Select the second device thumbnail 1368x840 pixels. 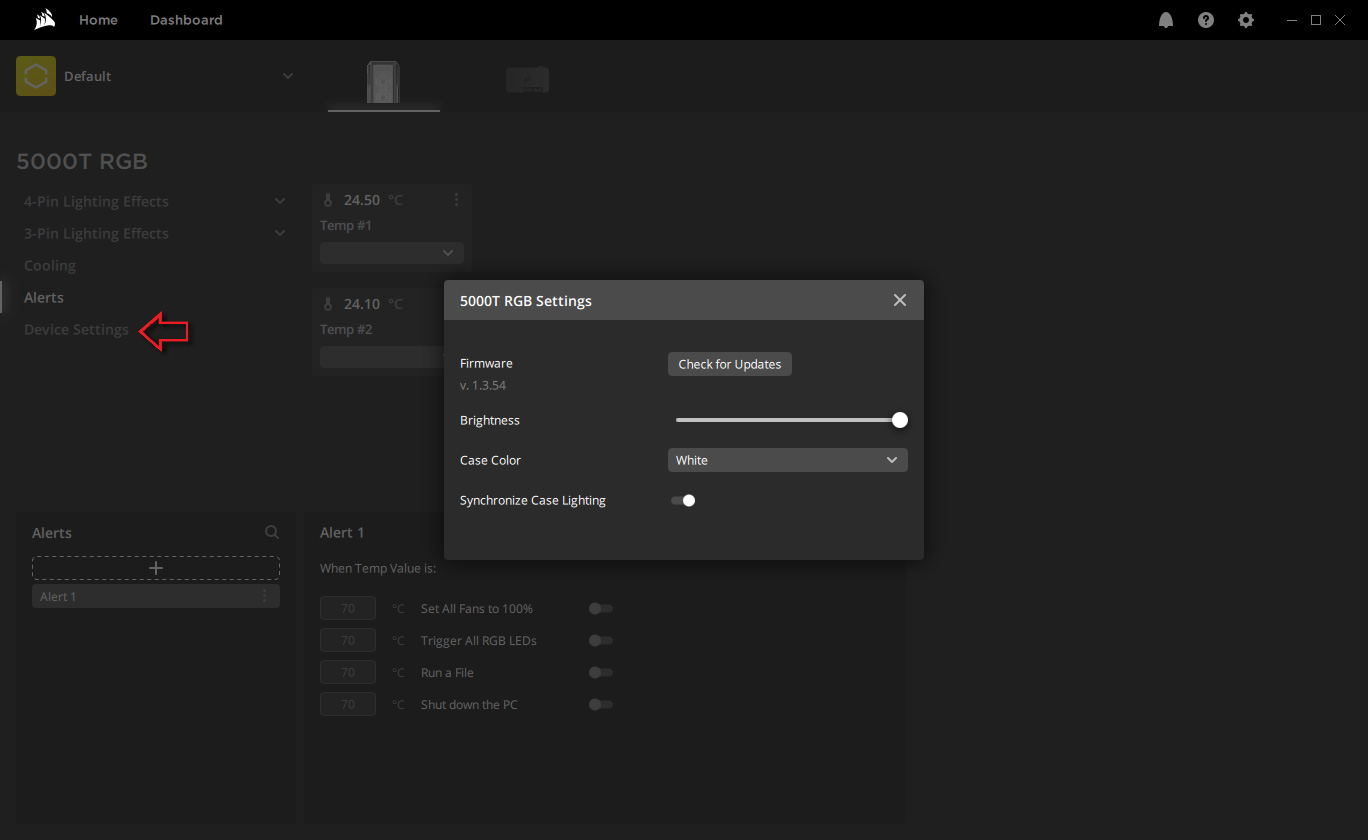pyautogui.click(x=528, y=80)
